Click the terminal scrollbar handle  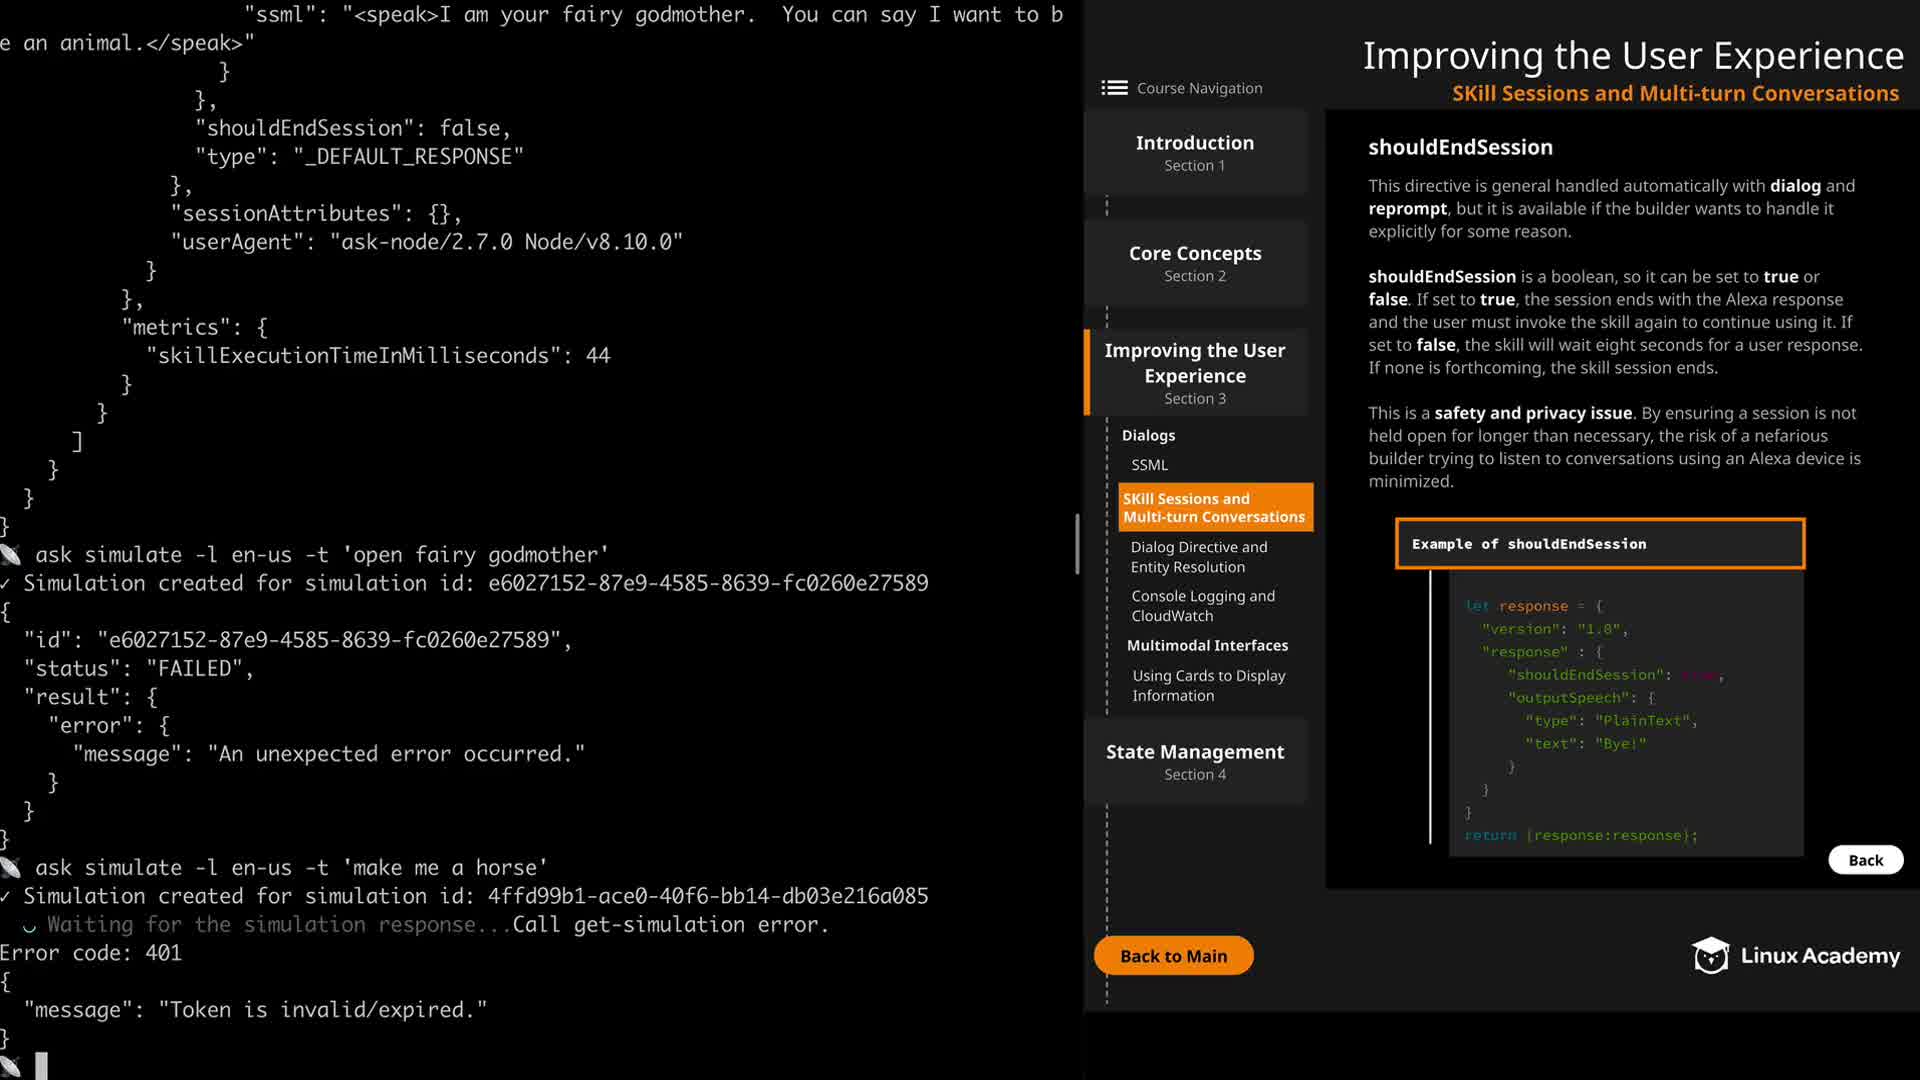click(1077, 544)
